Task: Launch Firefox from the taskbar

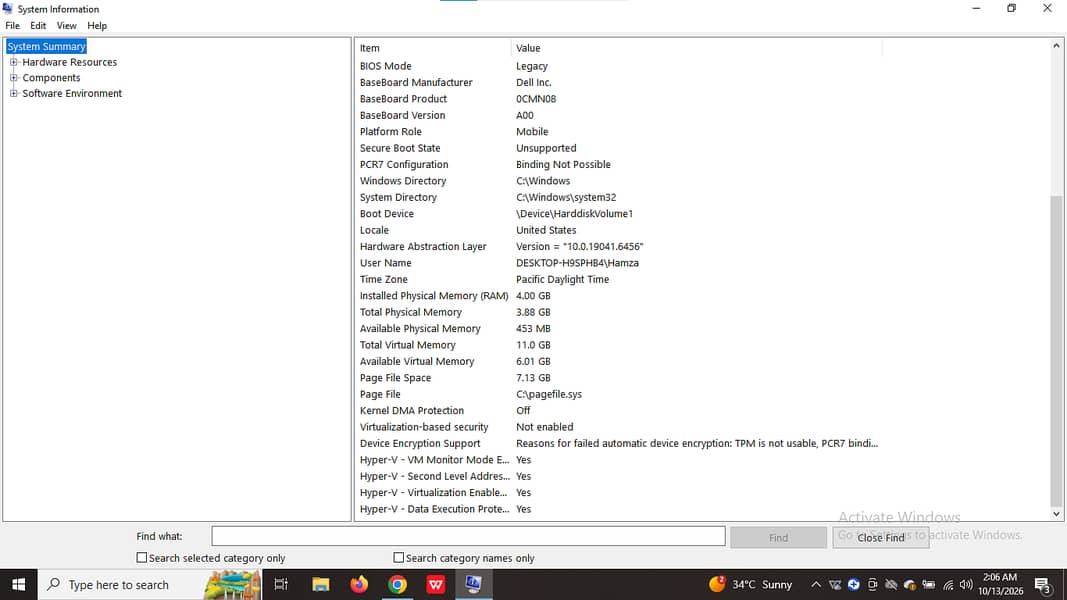Action: tap(359, 584)
